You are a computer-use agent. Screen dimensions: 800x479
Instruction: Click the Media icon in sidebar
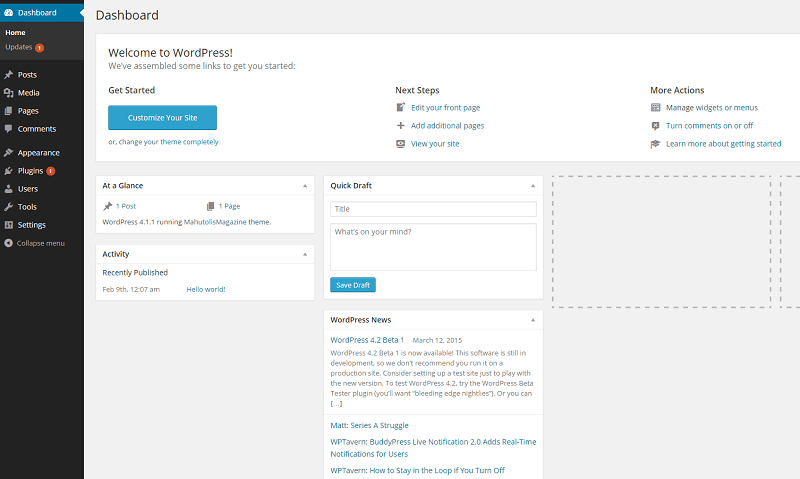pyautogui.click(x=8, y=93)
